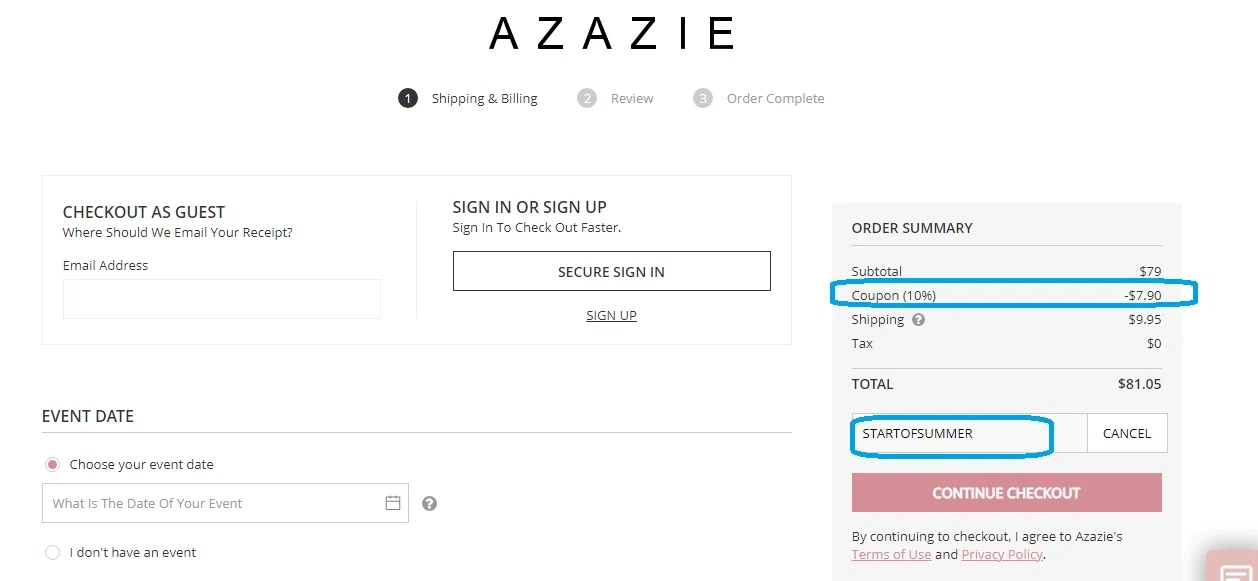This screenshot has width=1258, height=581.
Task: Select 'I don't have an event' option
Action: [53, 552]
